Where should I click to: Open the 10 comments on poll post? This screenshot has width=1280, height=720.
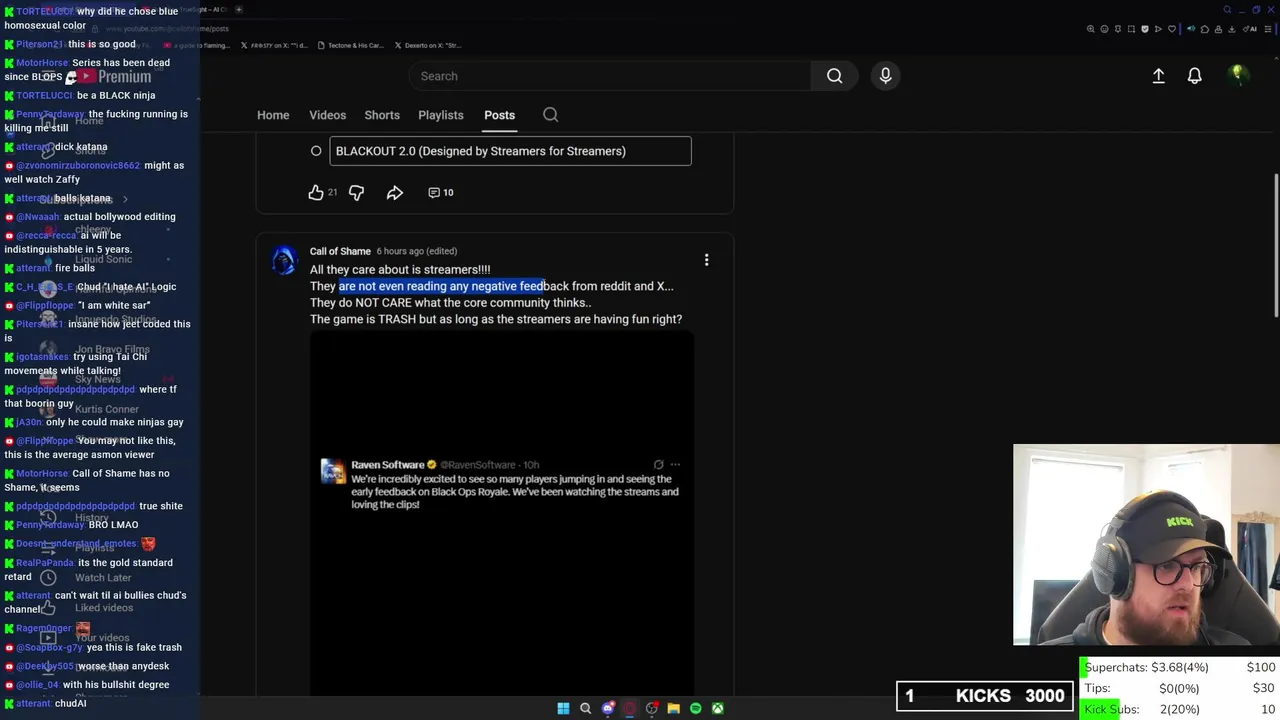(441, 192)
